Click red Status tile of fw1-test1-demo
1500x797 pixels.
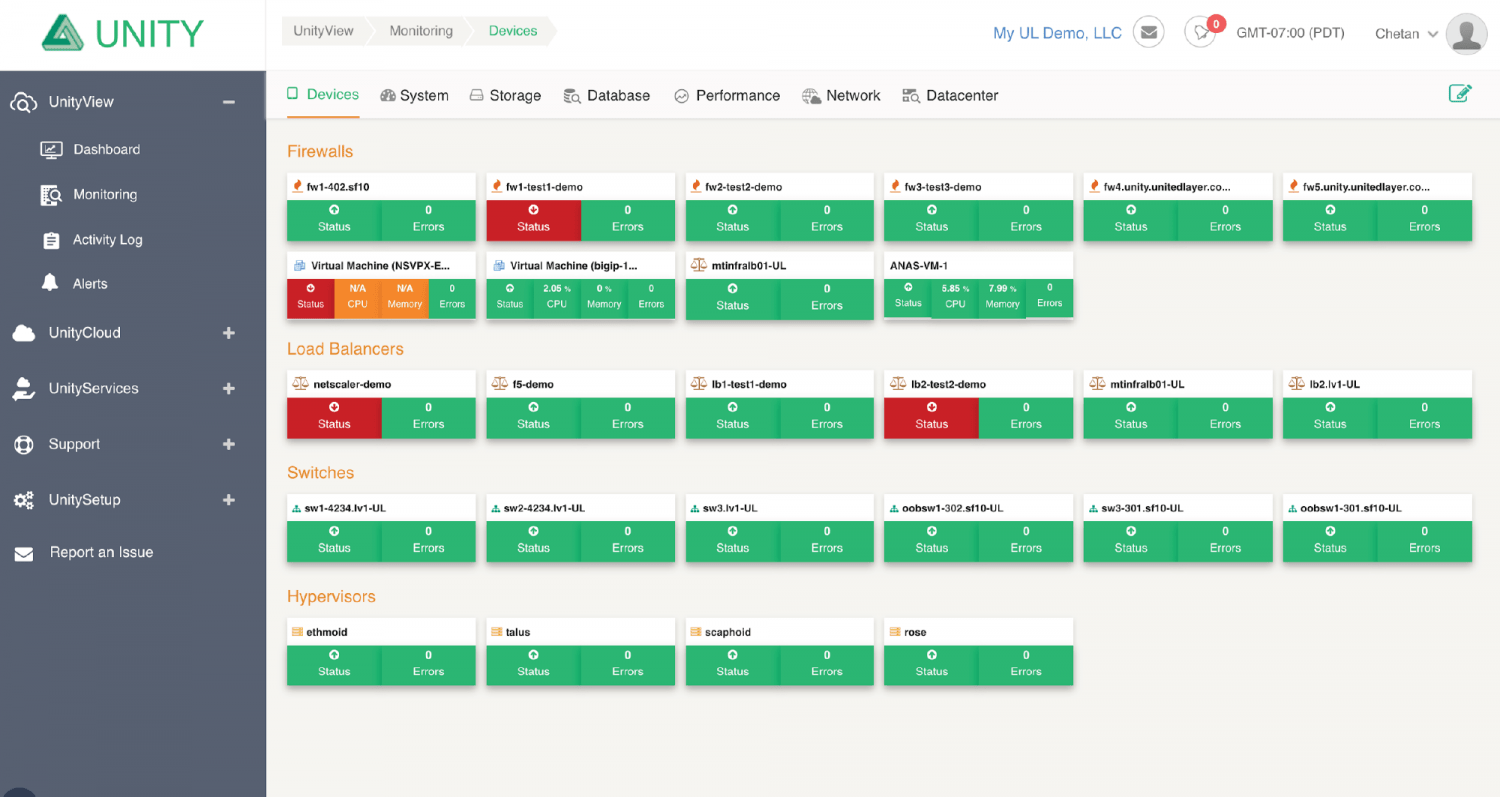[x=533, y=218]
